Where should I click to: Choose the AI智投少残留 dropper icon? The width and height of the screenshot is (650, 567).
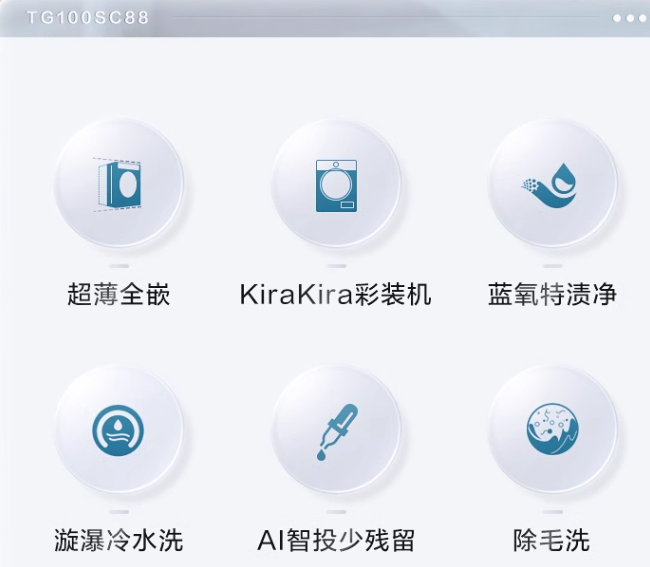(336, 430)
